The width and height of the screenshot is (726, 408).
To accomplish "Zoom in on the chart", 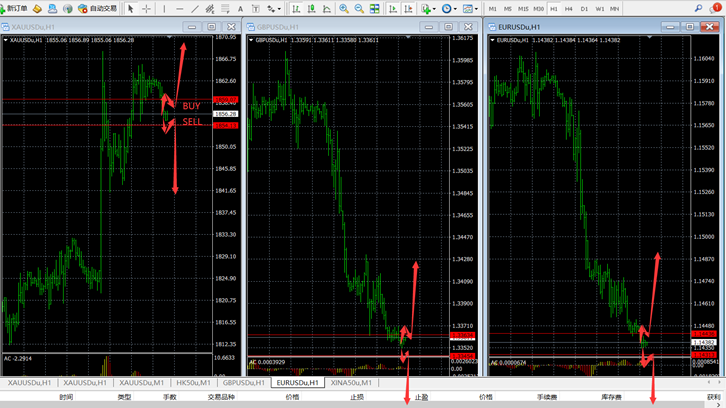I will click(x=344, y=8).
